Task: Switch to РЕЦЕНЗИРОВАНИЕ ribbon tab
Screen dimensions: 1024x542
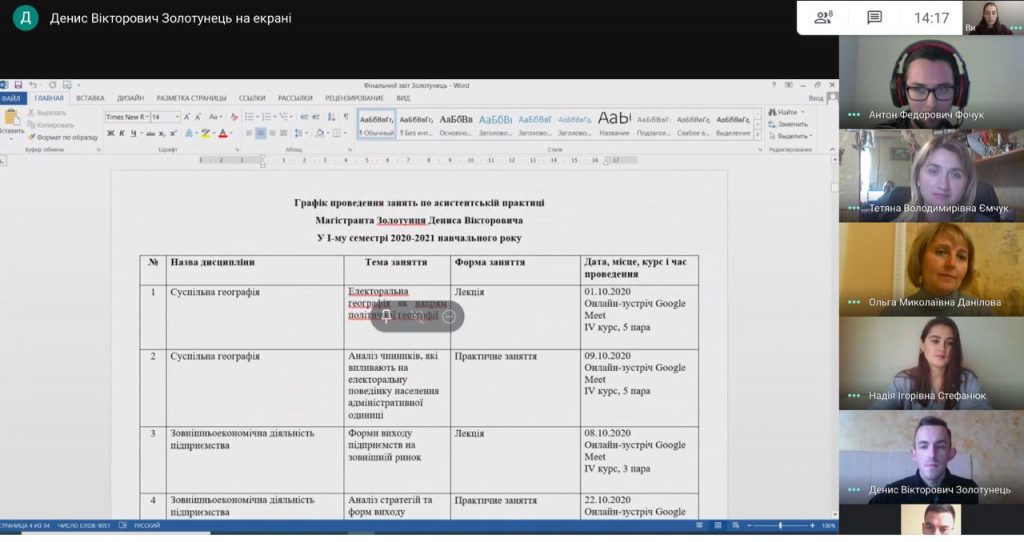Action: point(355,99)
